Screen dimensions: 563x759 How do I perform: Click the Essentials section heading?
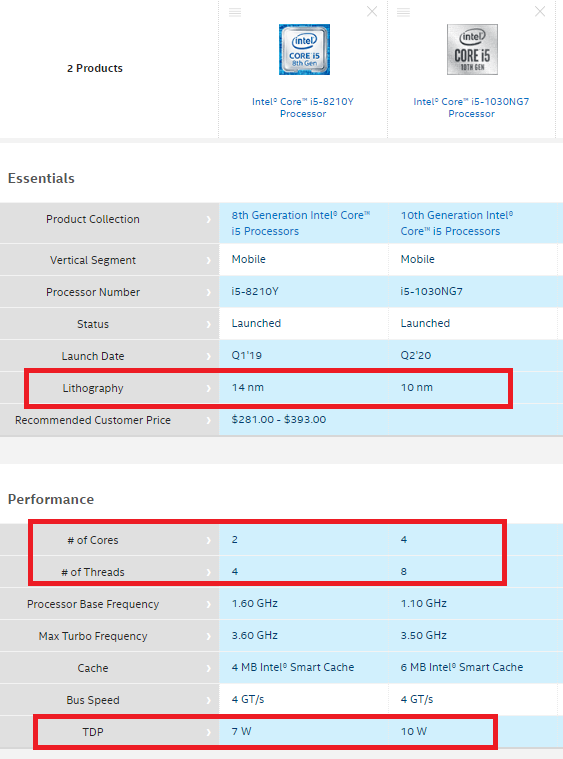click(41, 178)
